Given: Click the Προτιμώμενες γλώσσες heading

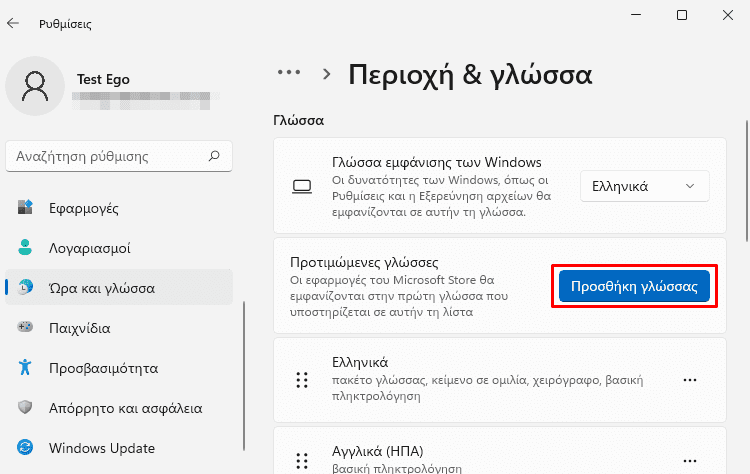Looking at the screenshot, I should tap(364, 262).
